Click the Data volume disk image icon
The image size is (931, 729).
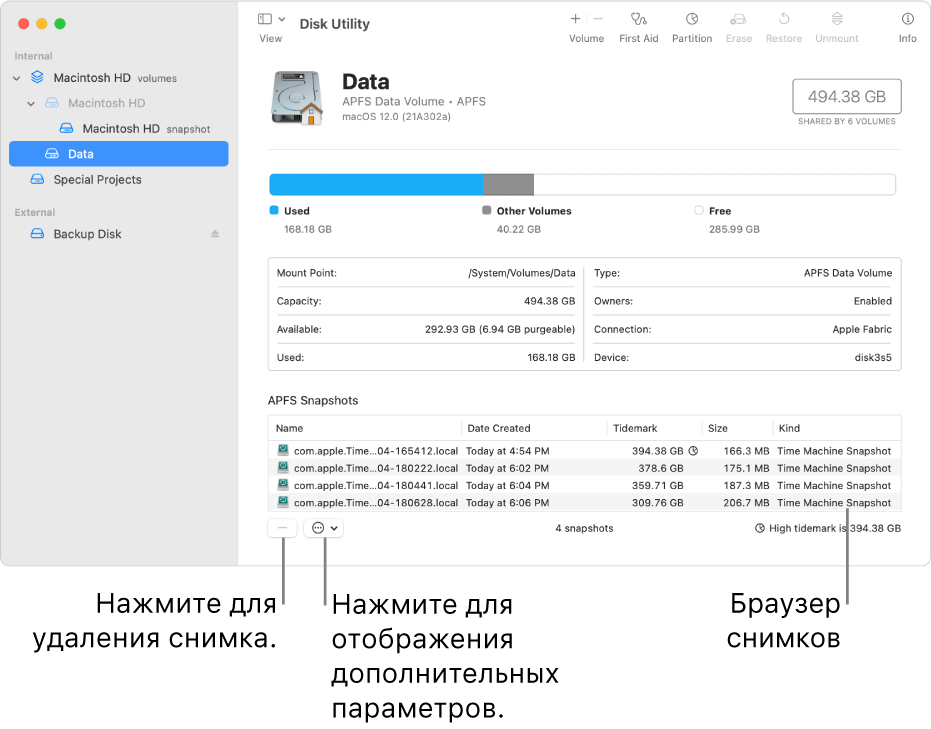pos(297,97)
